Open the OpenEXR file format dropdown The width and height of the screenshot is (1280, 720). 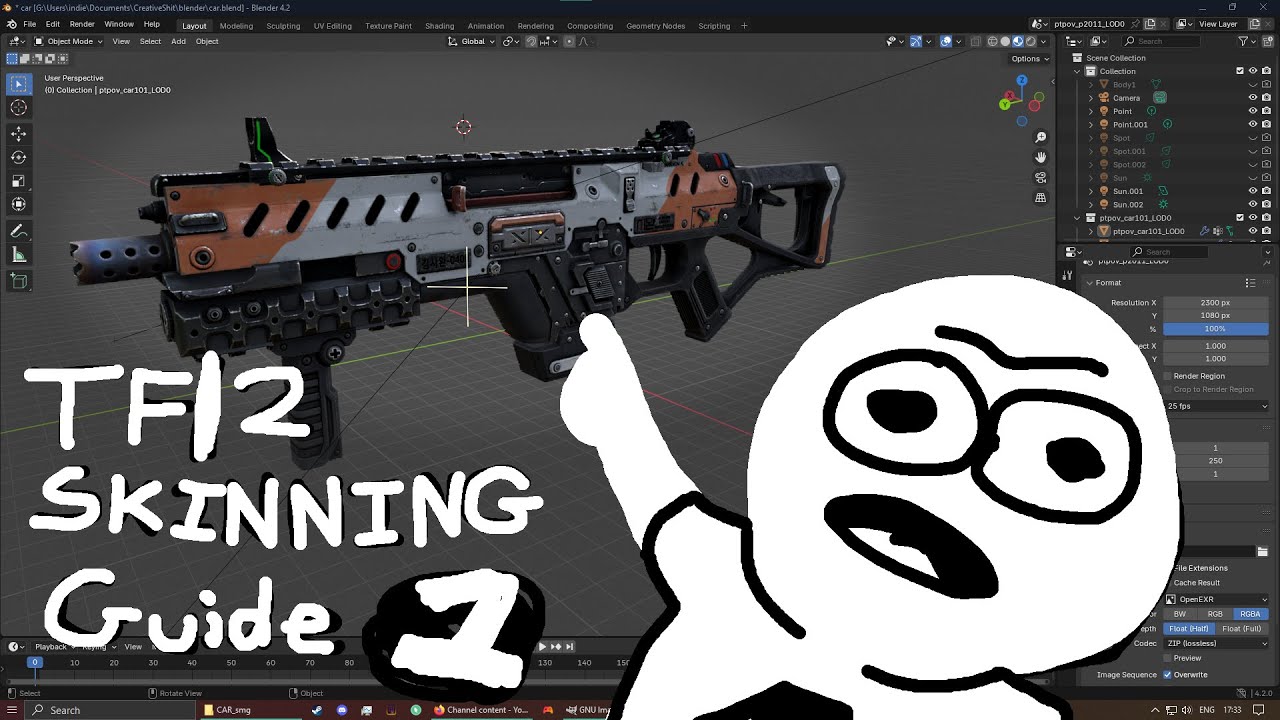tap(1216, 599)
